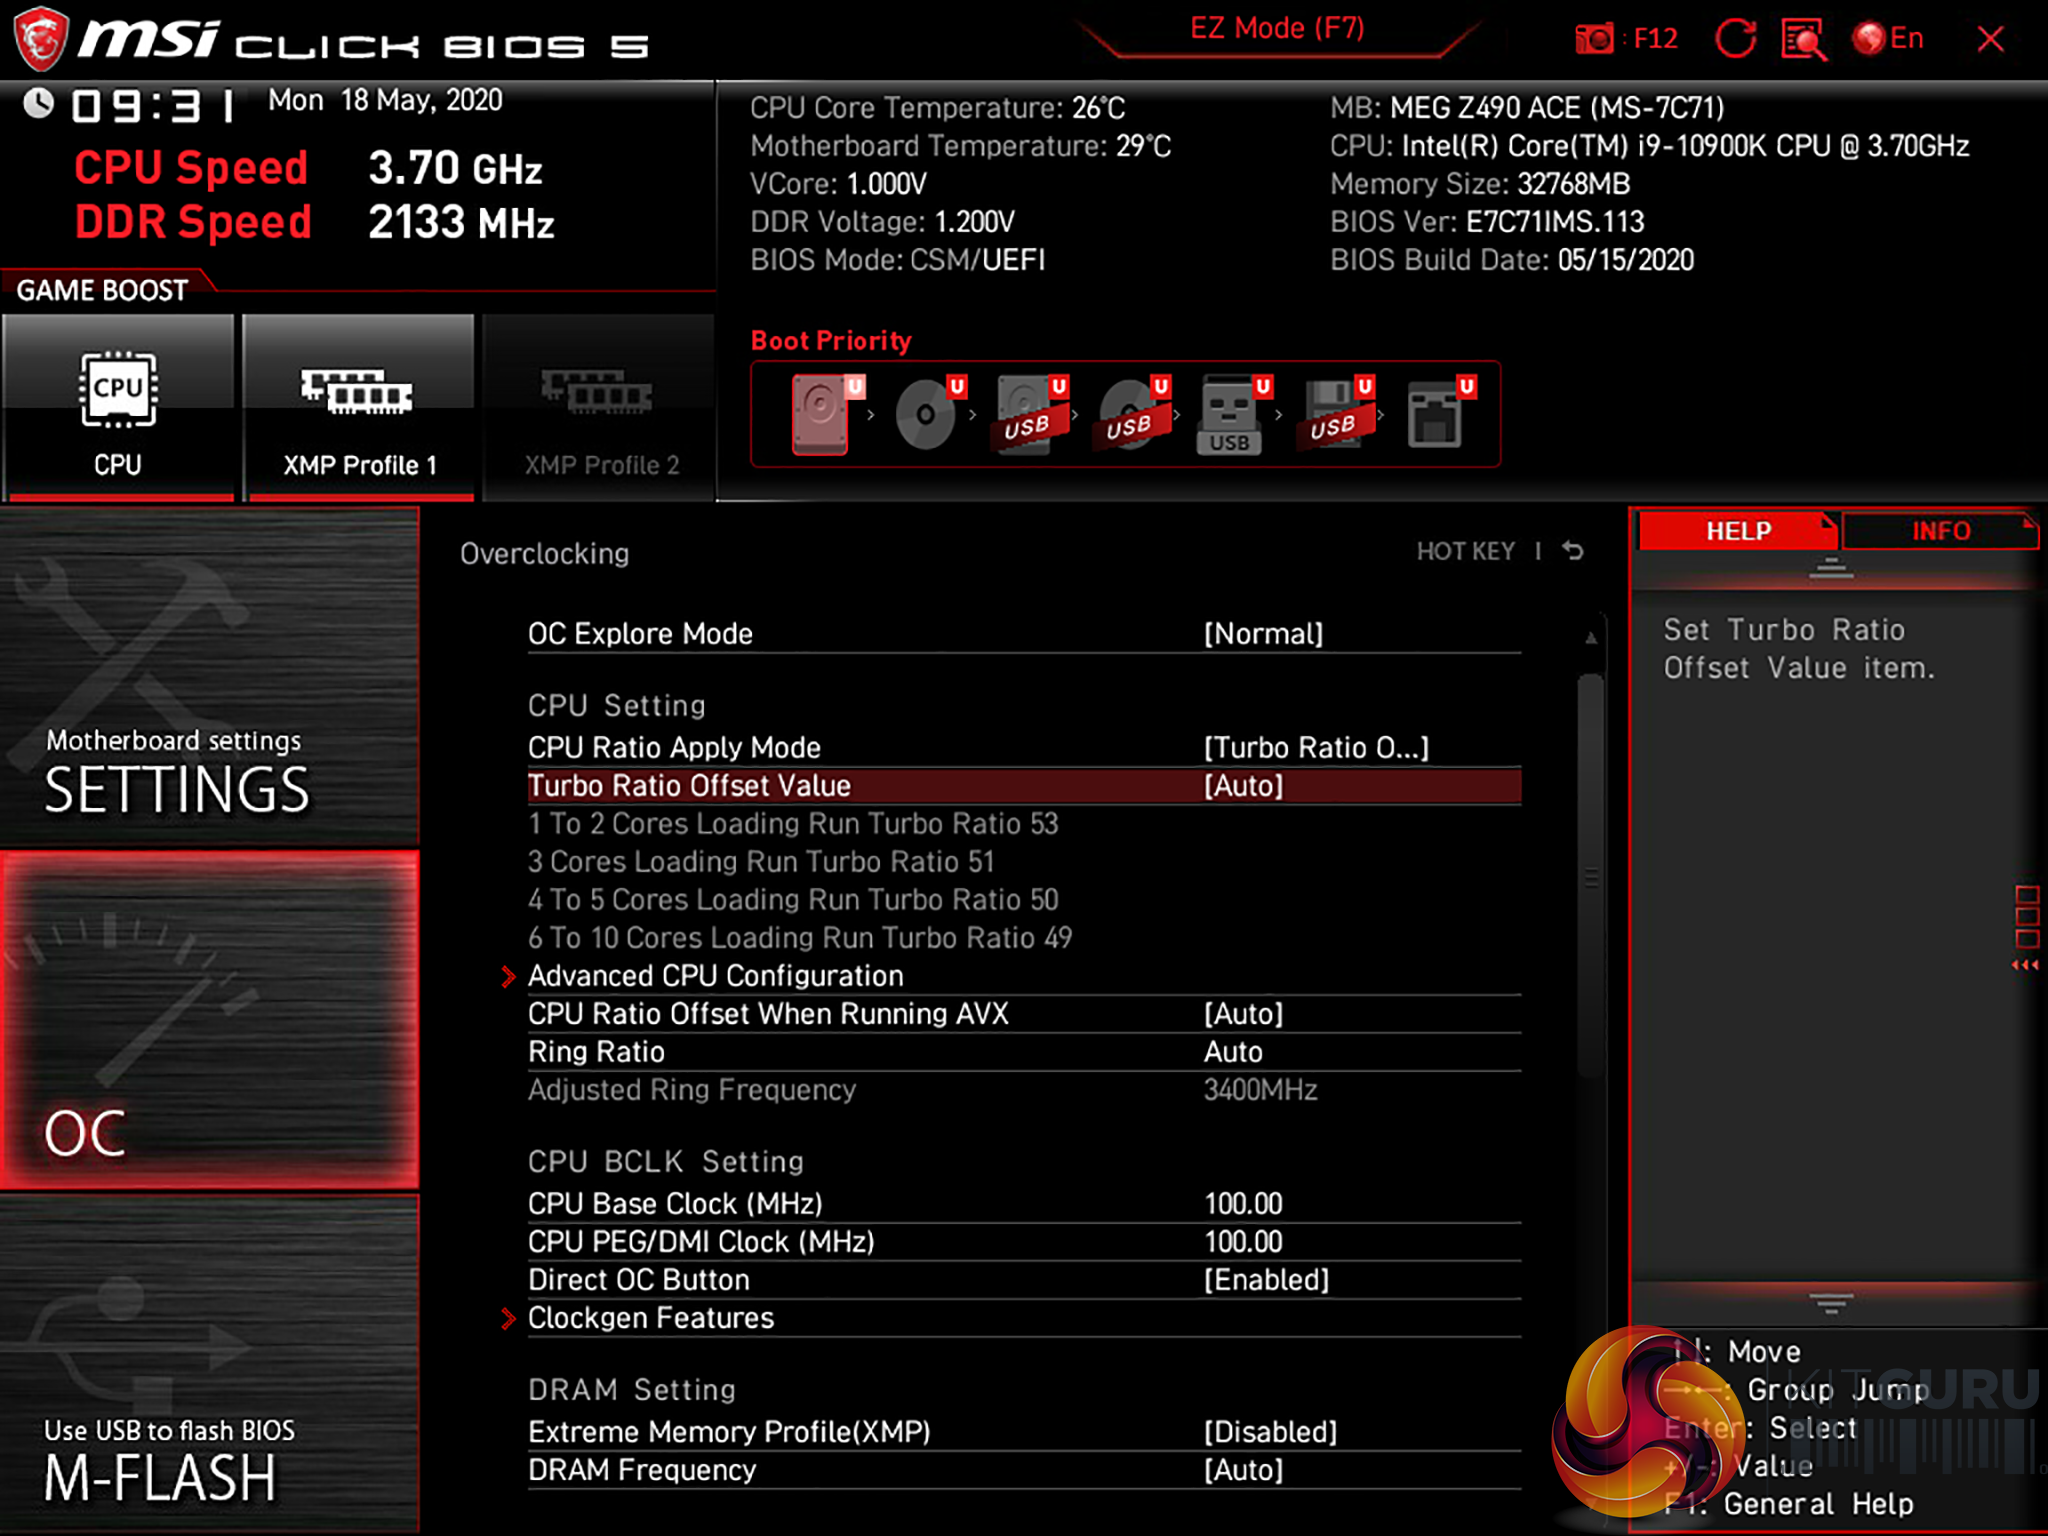2048x1536 pixels.
Task: Click the F12 screenshot camera icon
Action: tap(1594, 39)
